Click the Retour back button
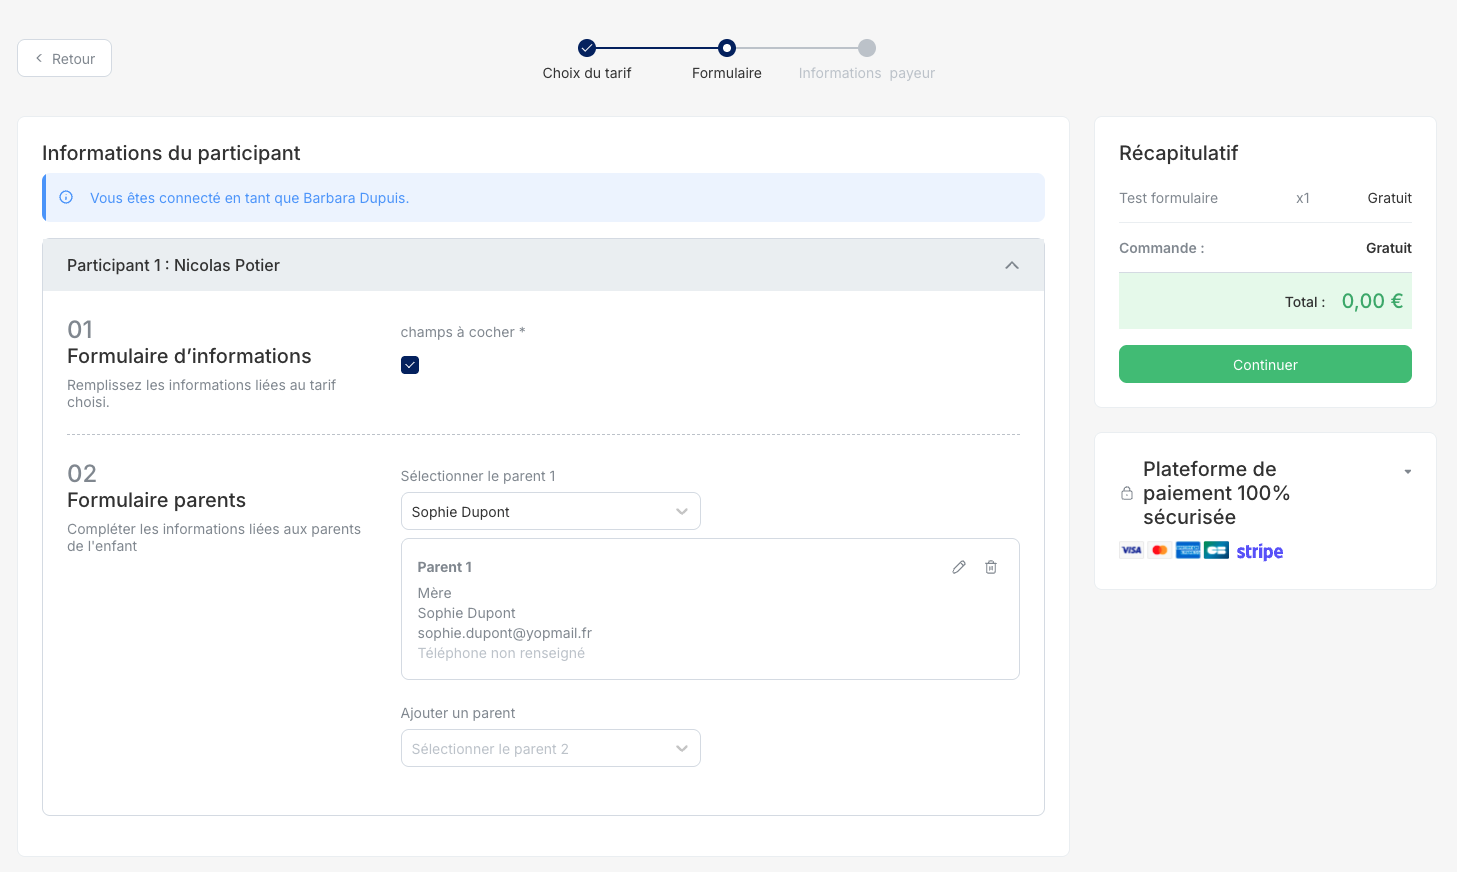The image size is (1457, 872). [x=64, y=58]
